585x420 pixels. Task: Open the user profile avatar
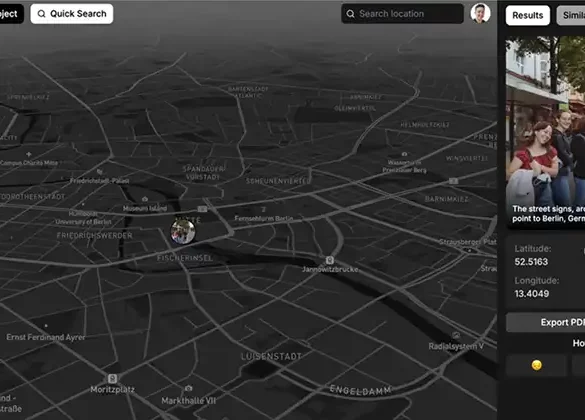pyautogui.click(x=480, y=13)
